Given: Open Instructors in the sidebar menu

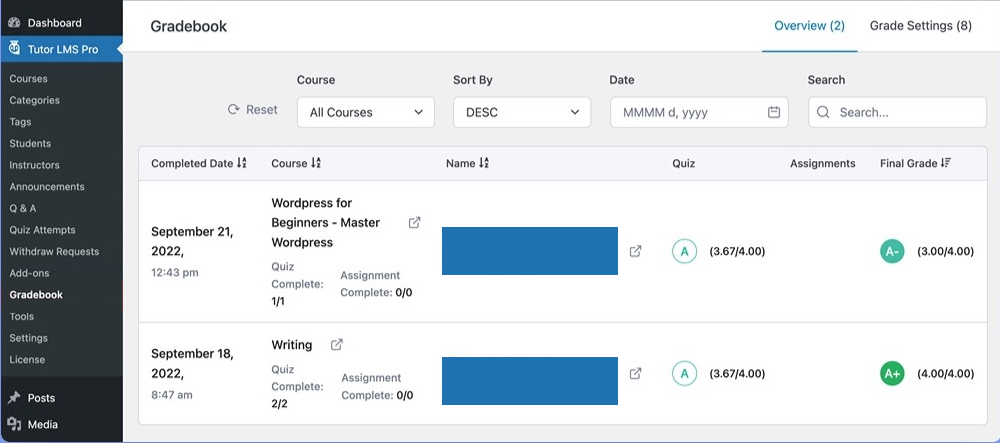Looking at the screenshot, I should (x=34, y=165).
